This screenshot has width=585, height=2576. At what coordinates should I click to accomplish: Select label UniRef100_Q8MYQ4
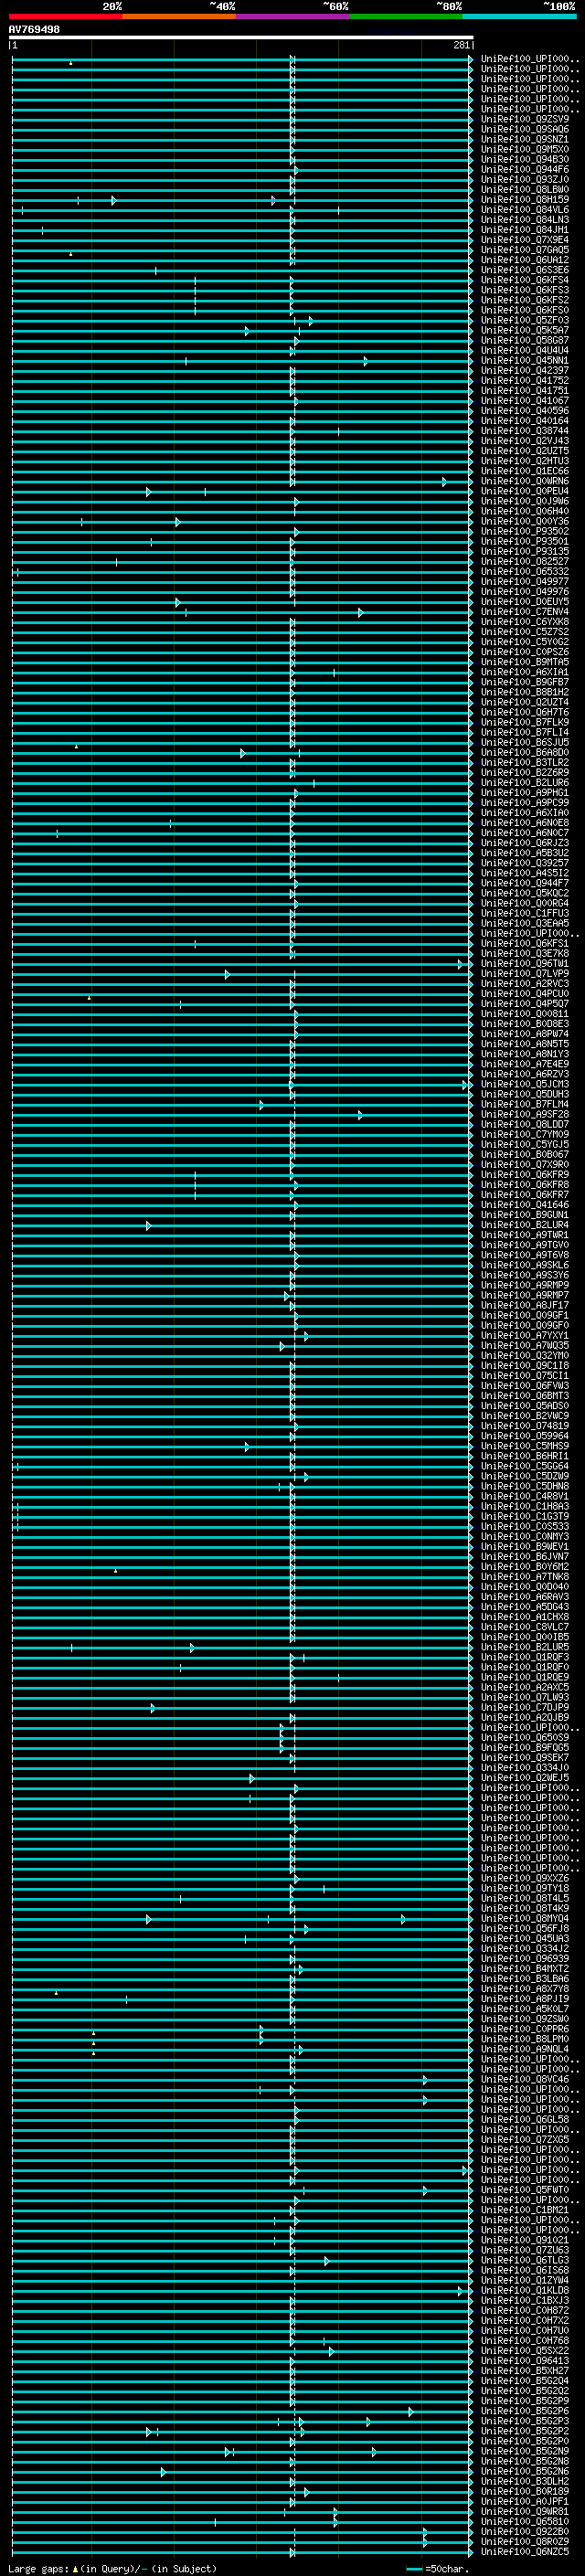[525, 1919]
